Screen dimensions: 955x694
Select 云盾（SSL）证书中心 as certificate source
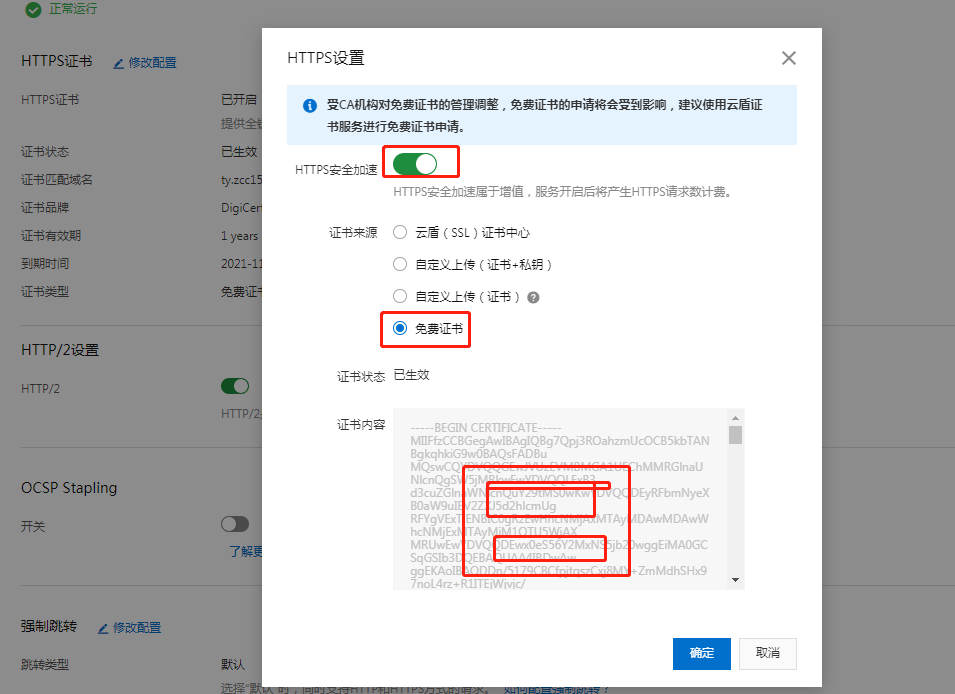(x=400, y=233)
